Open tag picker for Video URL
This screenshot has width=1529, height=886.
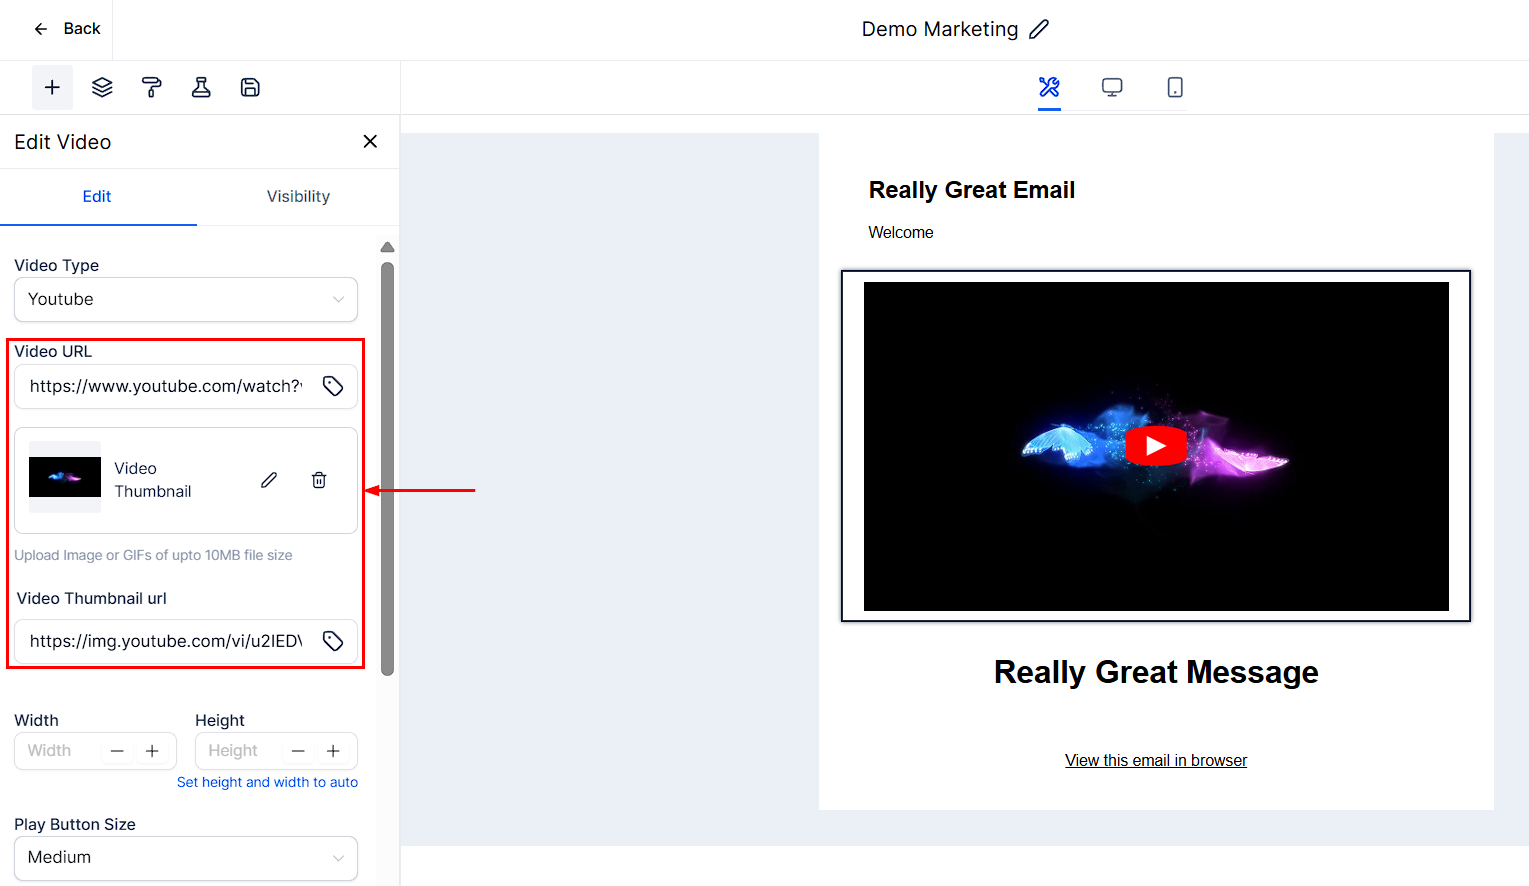333,386
